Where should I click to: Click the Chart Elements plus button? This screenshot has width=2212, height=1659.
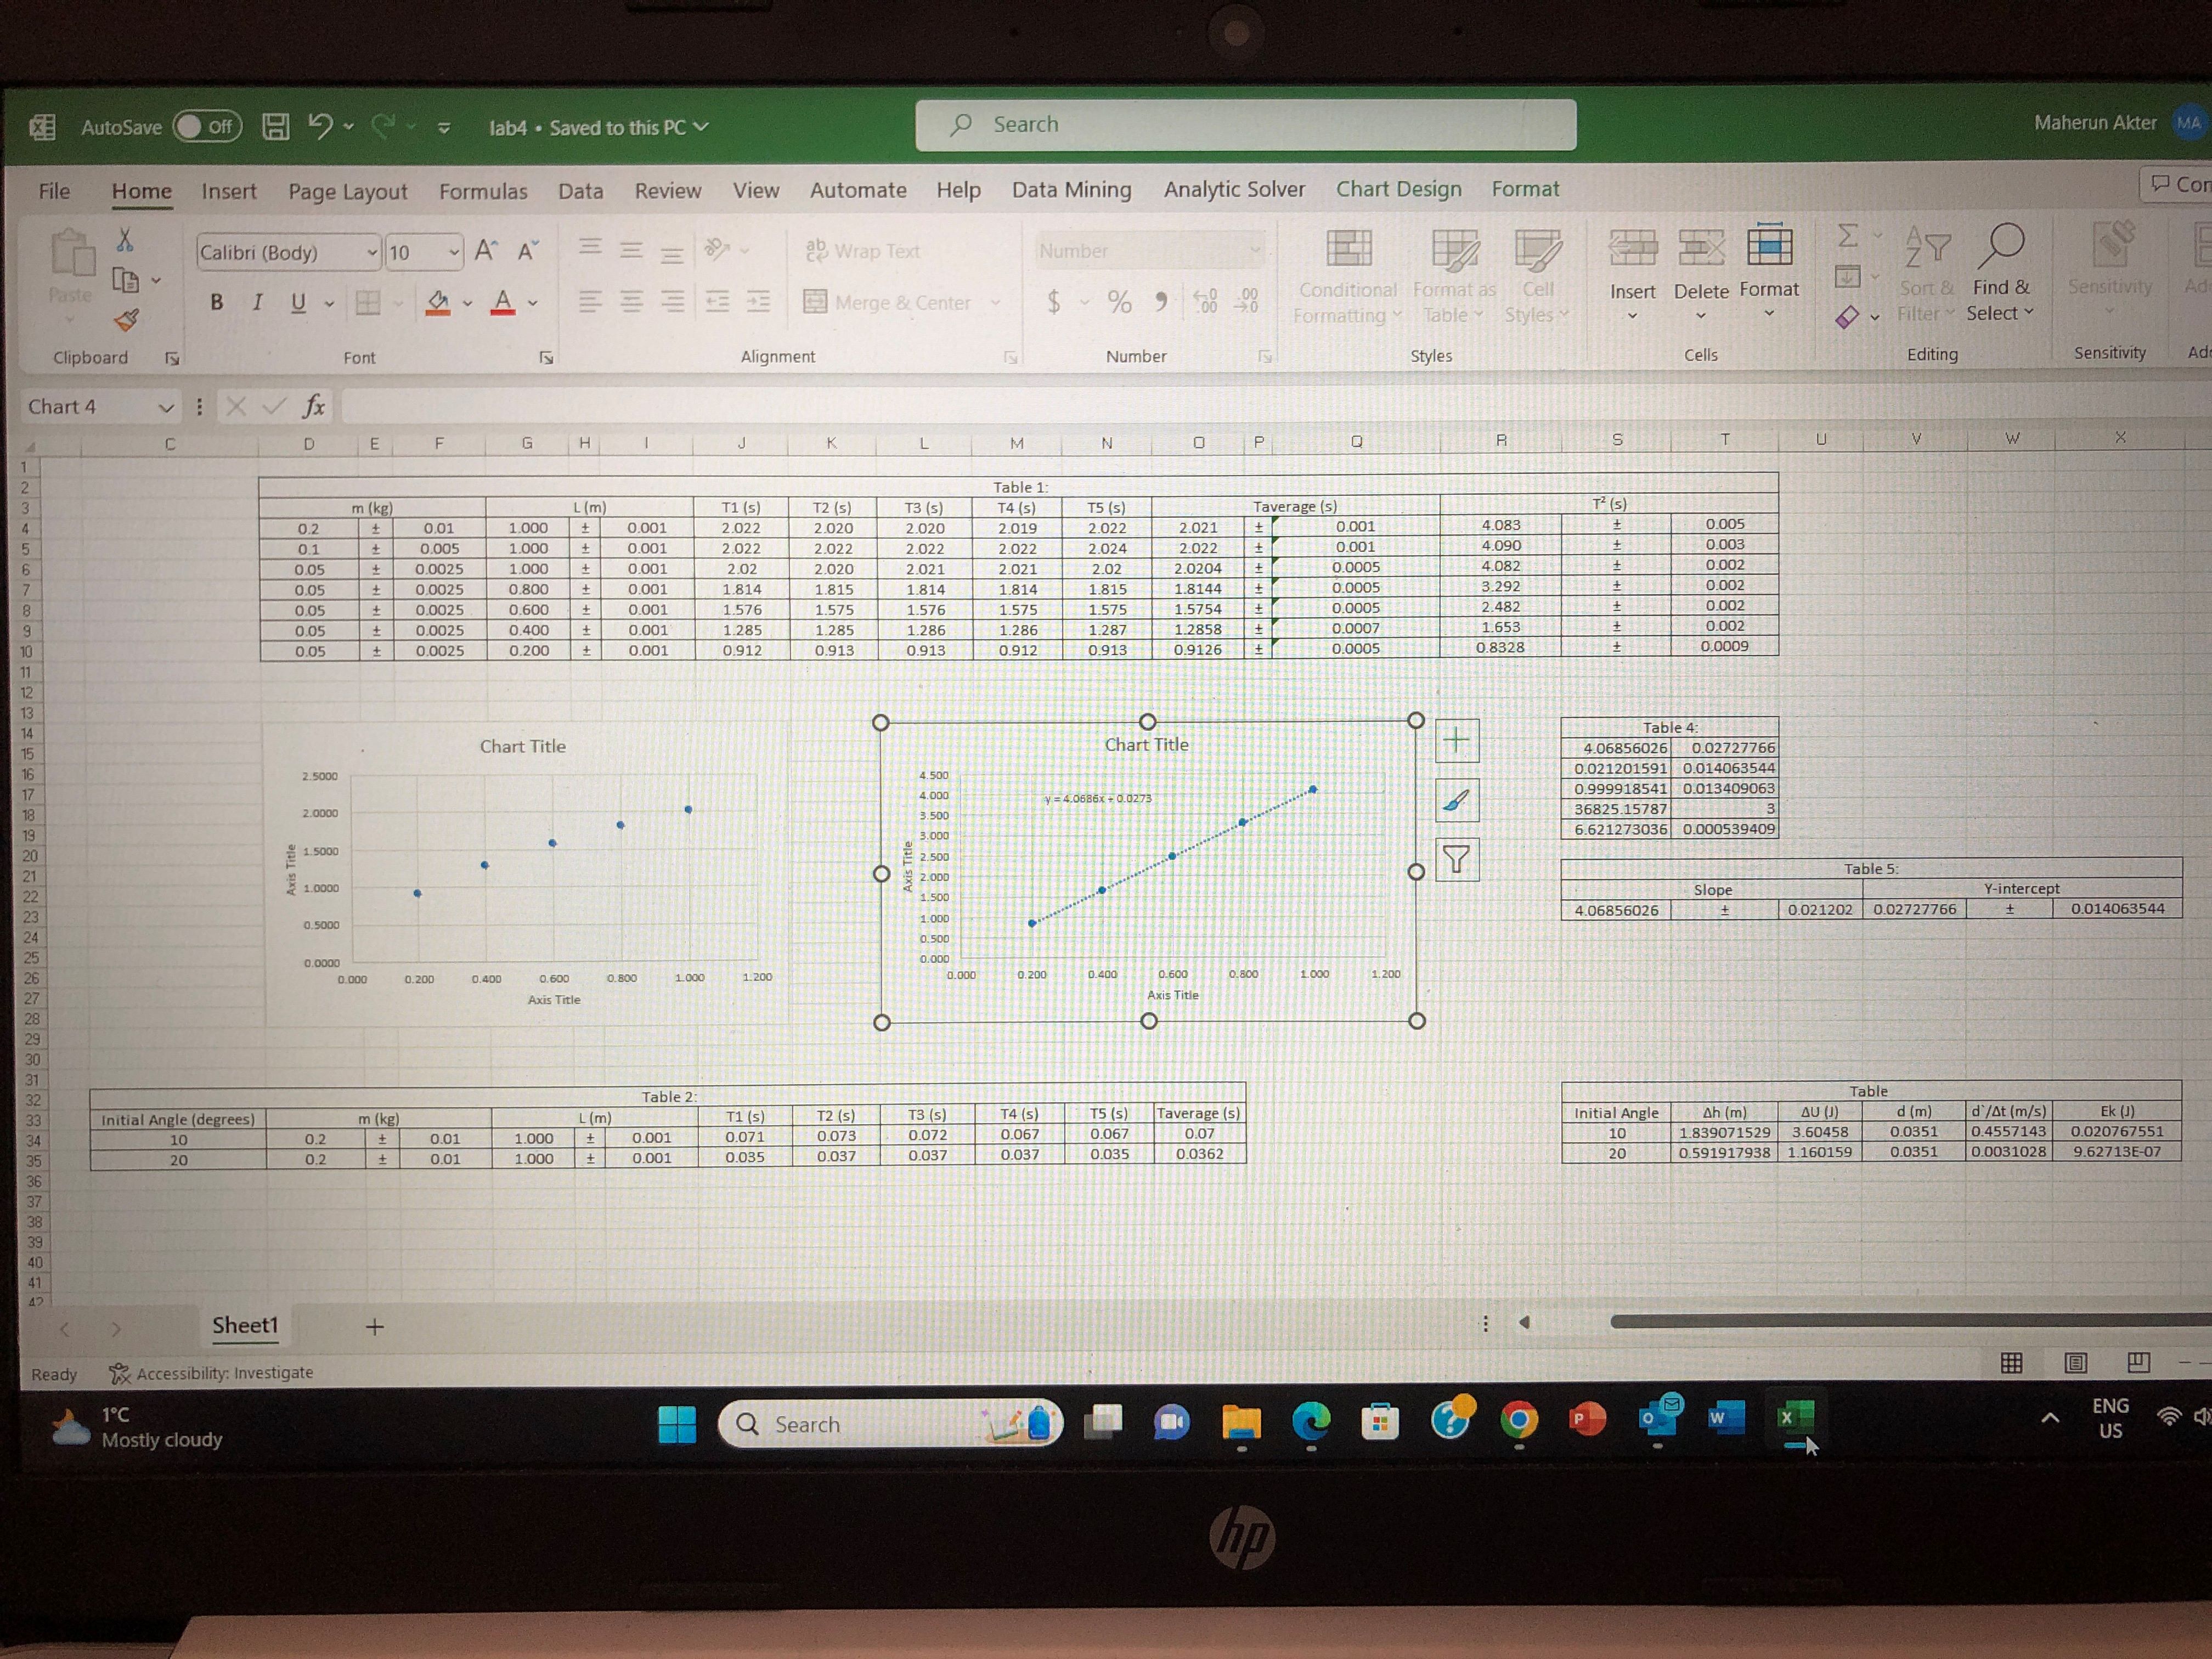(1456, 741)
